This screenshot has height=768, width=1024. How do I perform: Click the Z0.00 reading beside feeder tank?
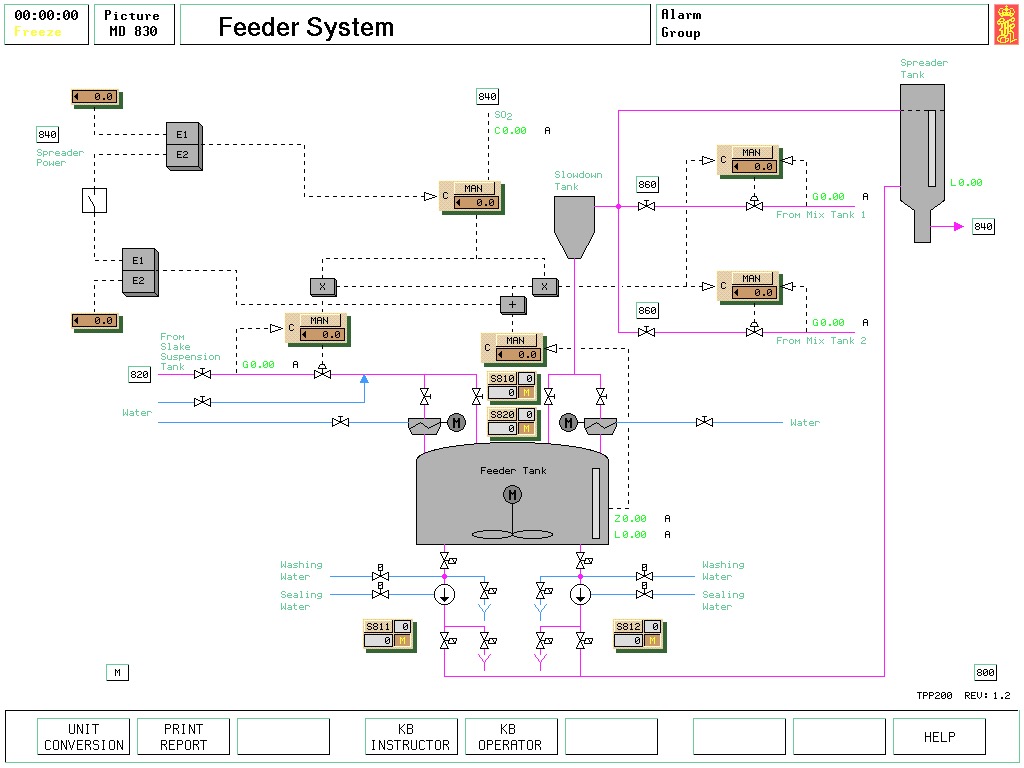[x=630, y=519]
